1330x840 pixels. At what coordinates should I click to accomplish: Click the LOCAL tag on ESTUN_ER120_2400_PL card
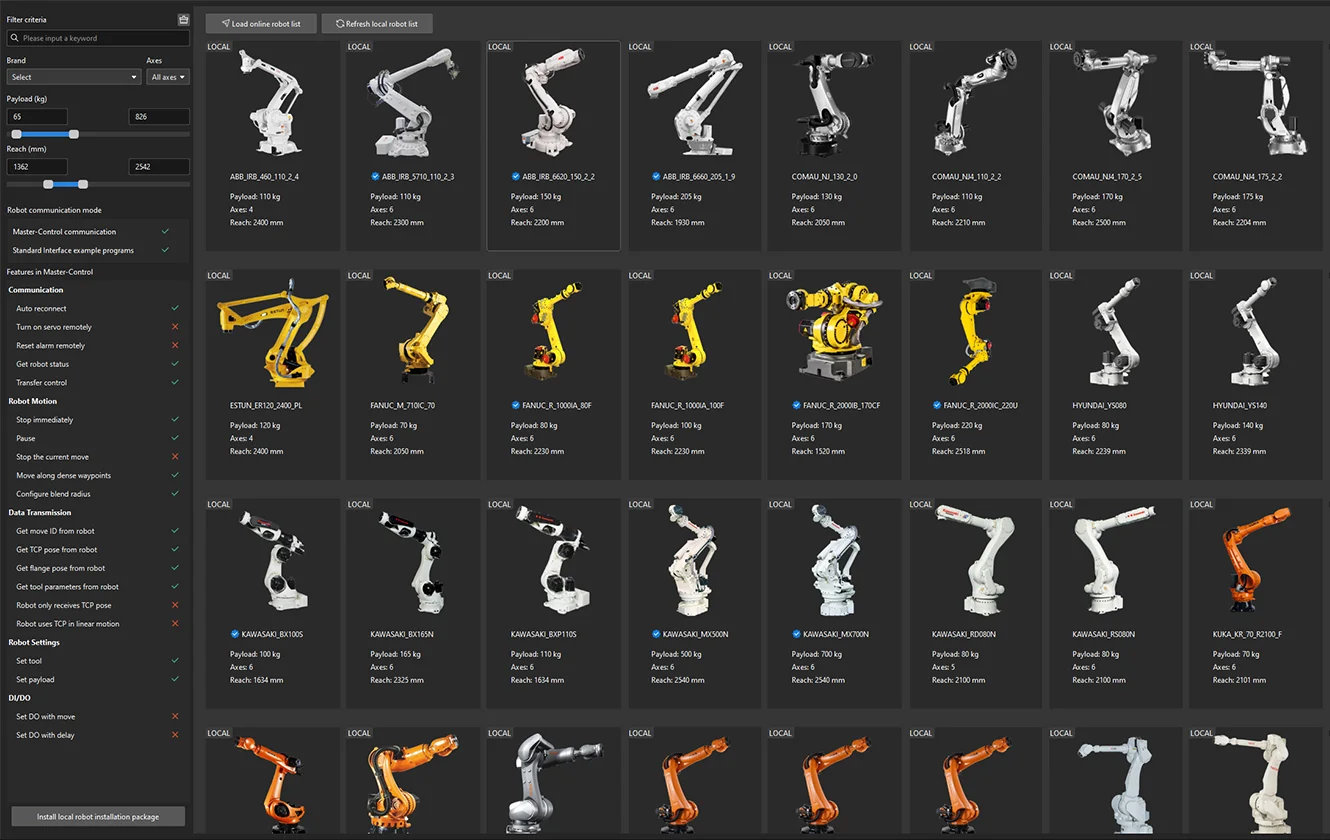tap(218, 276)
